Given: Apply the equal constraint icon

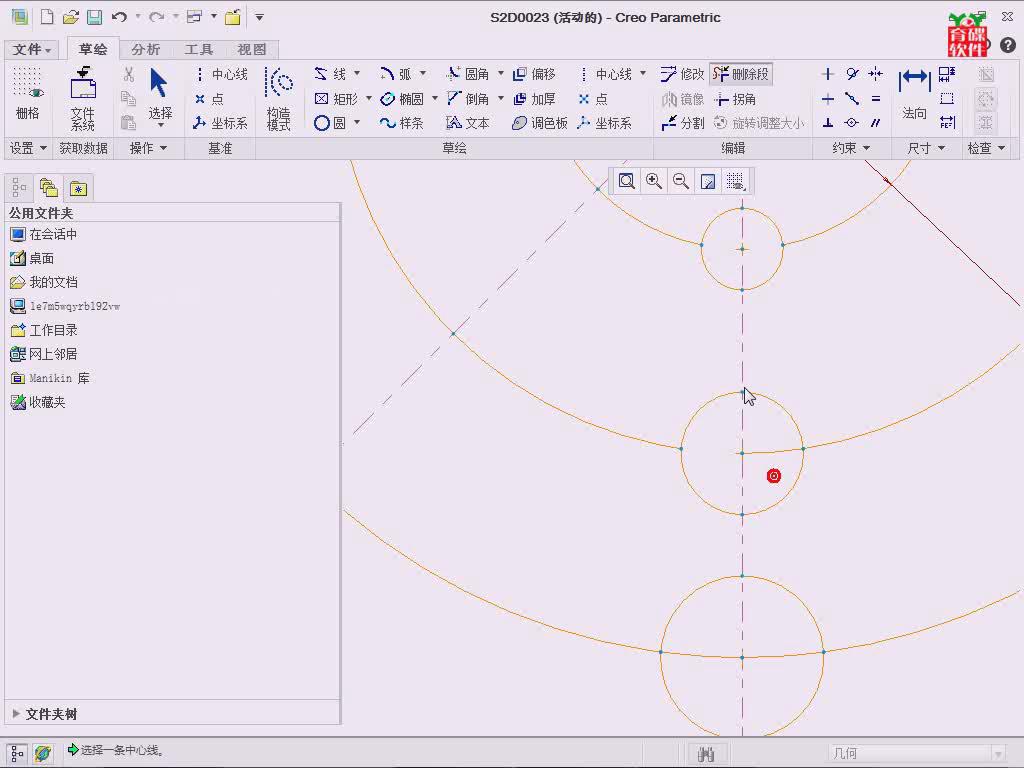Looking at the screenshot, I should click(876, 99).
